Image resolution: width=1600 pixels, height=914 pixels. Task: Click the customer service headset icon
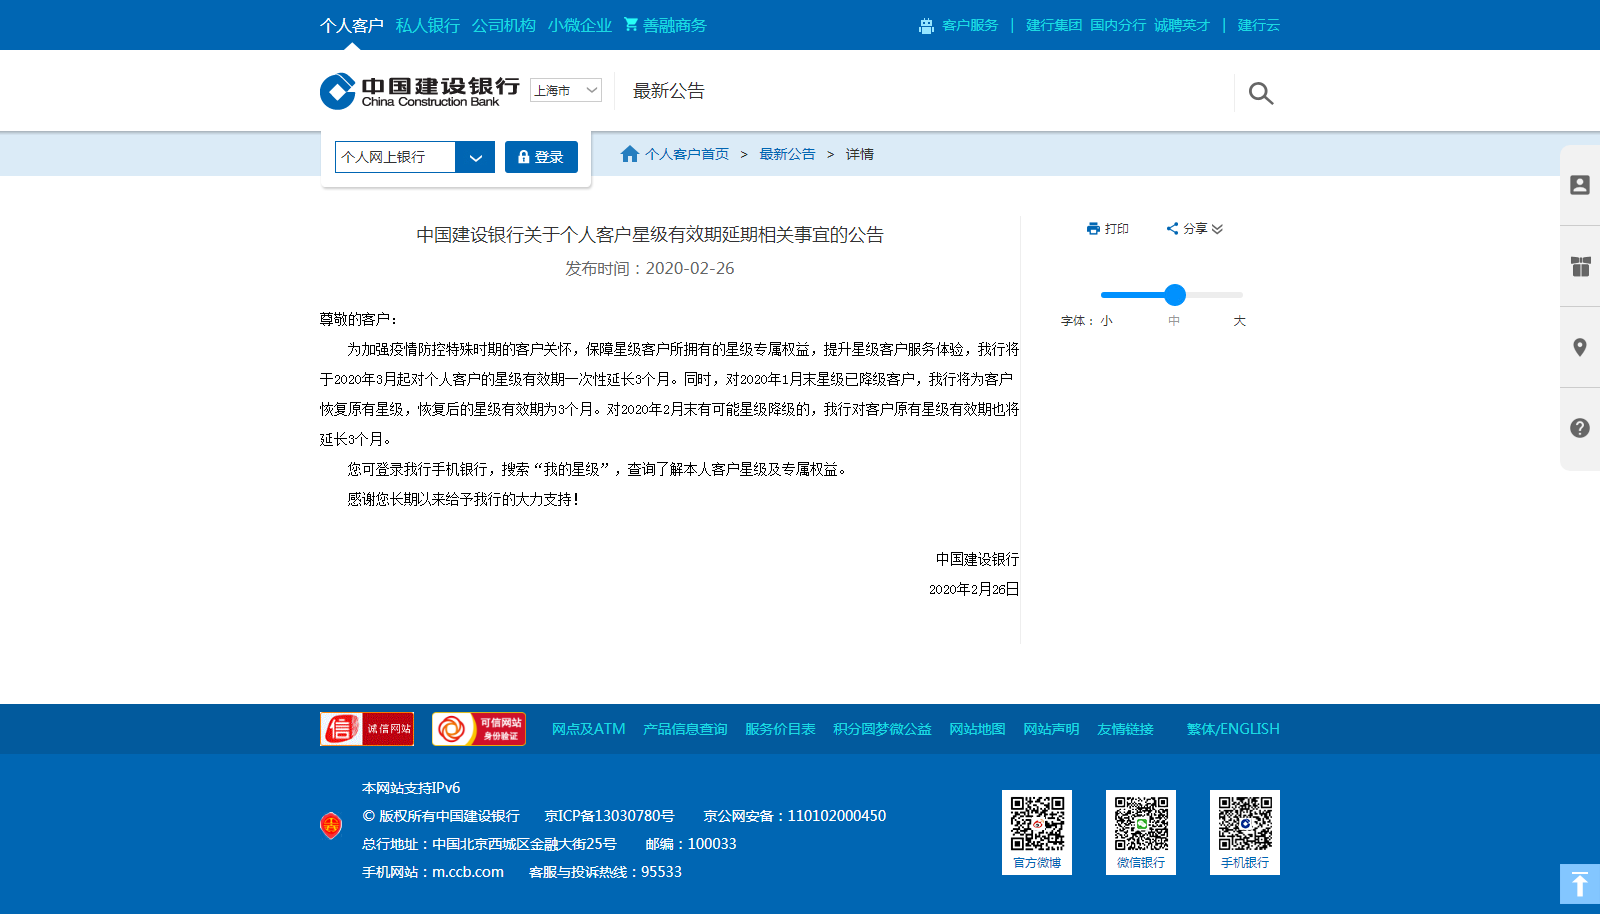click(x=925, y=25)
